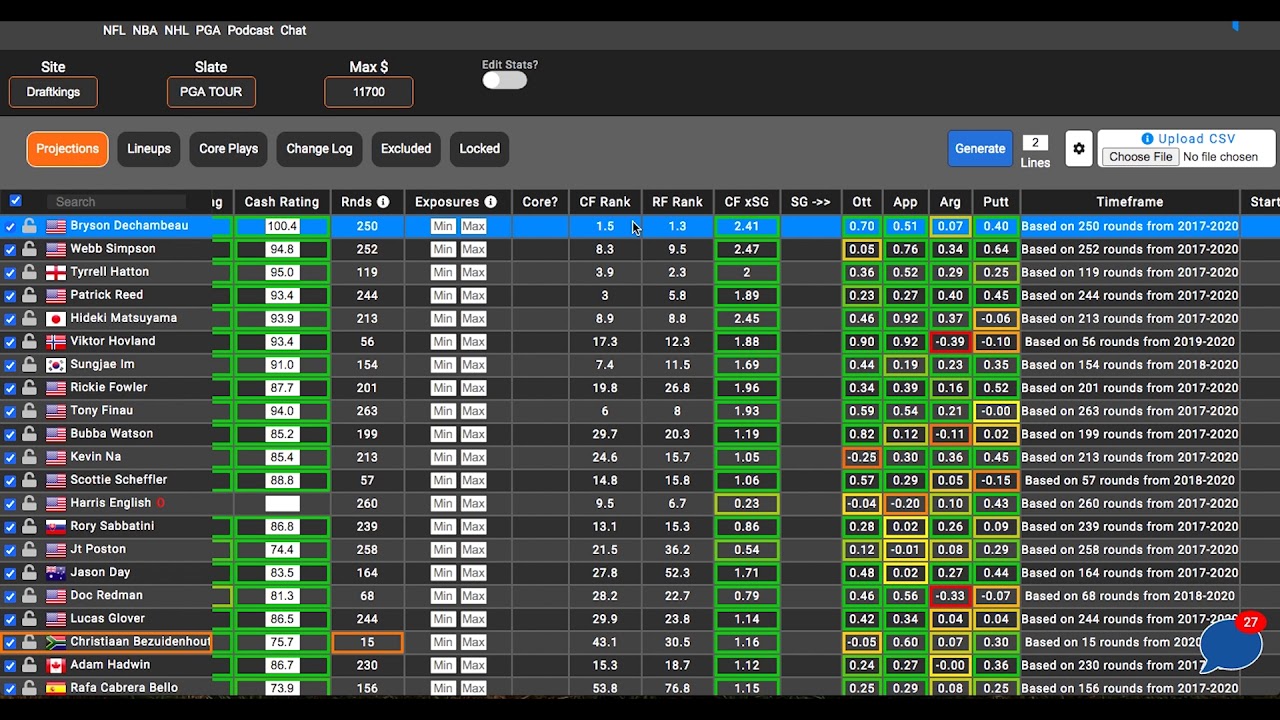This screenshot has height=720, width=1280.
Task: Open the Podcast menu link
Action: tap(250, 31)
